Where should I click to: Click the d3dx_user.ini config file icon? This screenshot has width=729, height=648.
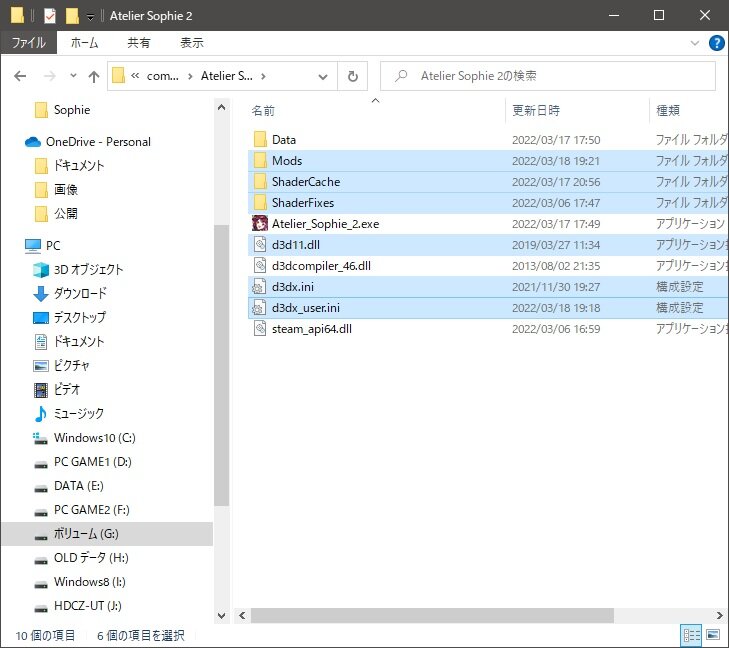point(259,307)
